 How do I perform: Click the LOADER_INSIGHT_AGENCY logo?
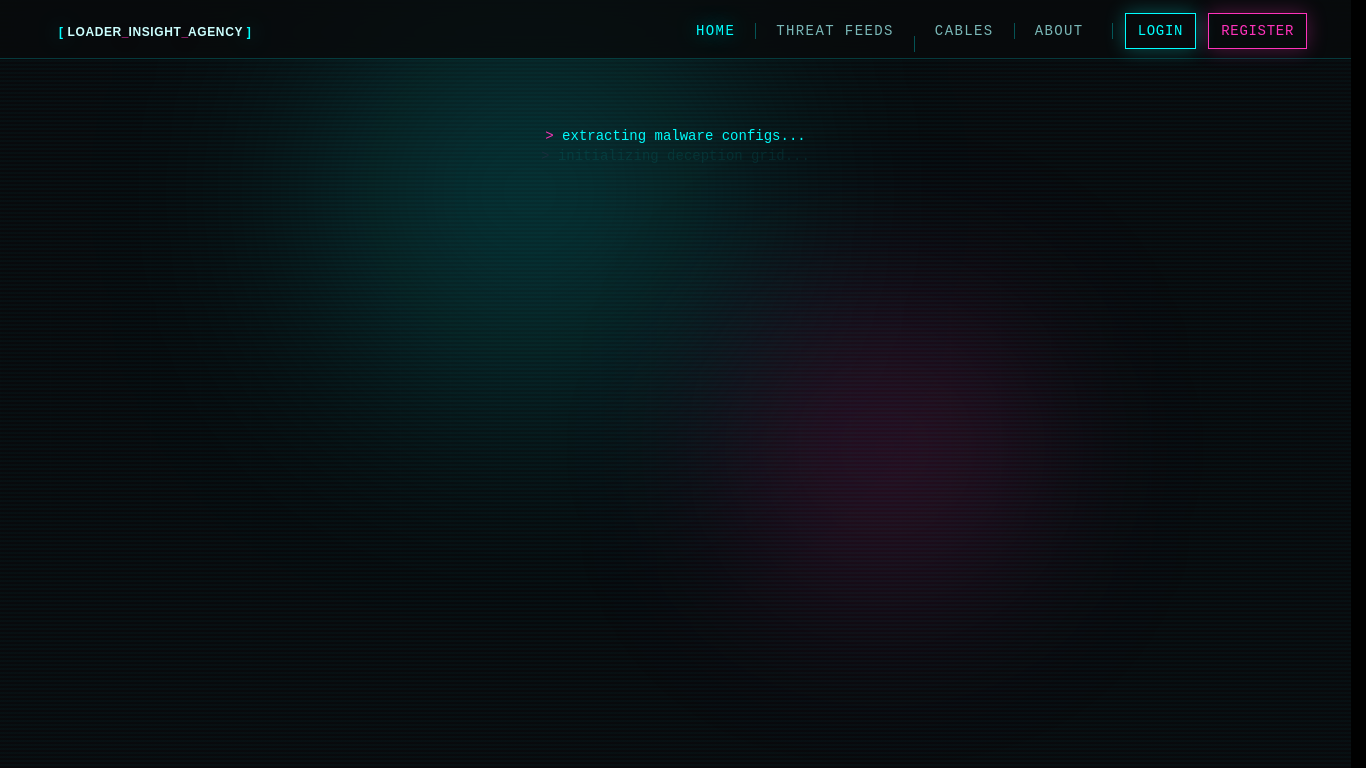155,32
